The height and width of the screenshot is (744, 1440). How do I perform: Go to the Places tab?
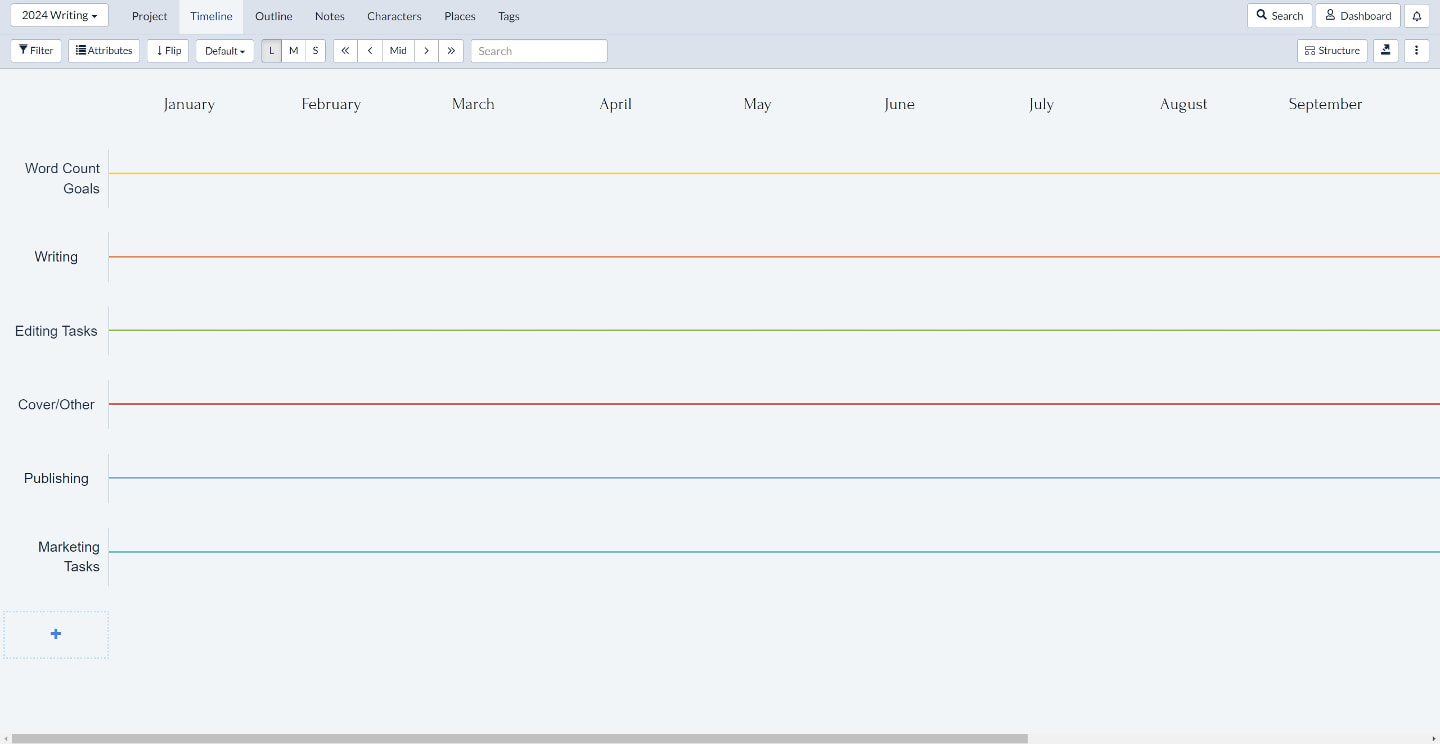pos(460,17)
